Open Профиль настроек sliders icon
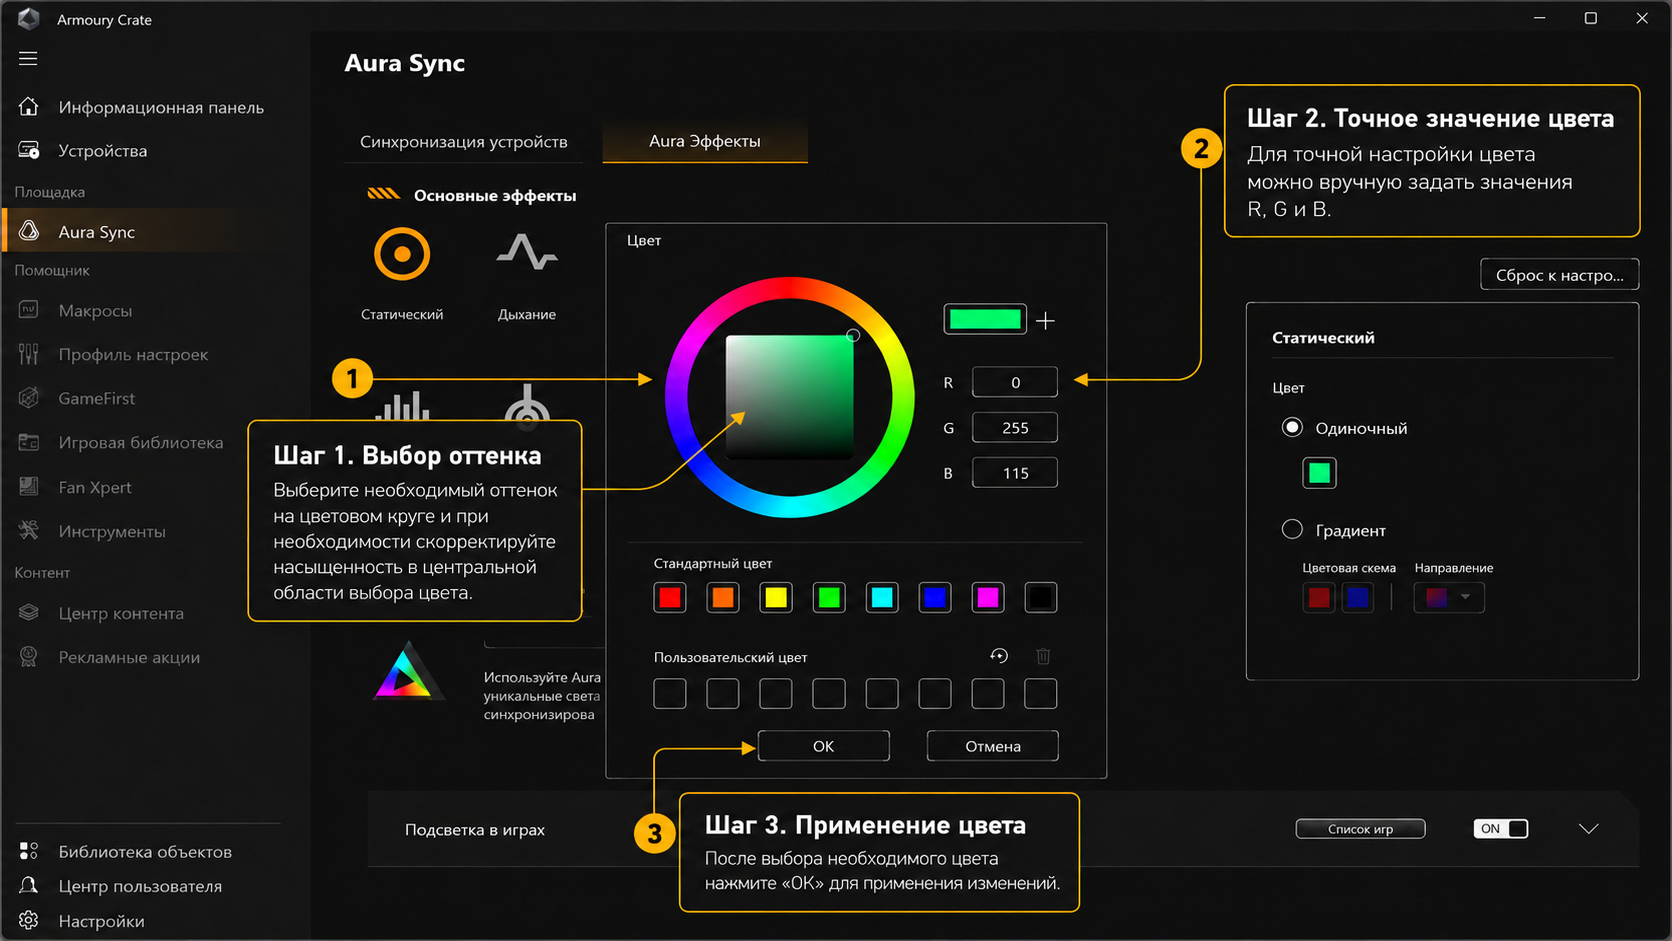Image resolution: width=1672 pixels, height=941 pixels. tap(29, 354)
